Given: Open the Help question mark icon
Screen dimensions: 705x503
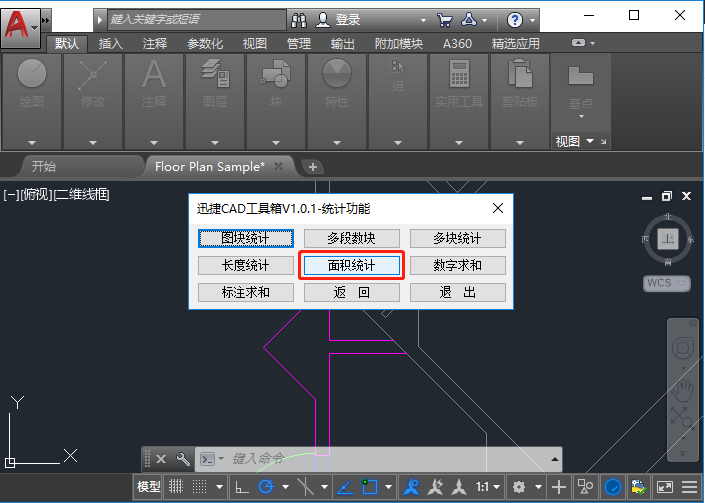Looking at the screenshot, I should [x=514, y=20].
